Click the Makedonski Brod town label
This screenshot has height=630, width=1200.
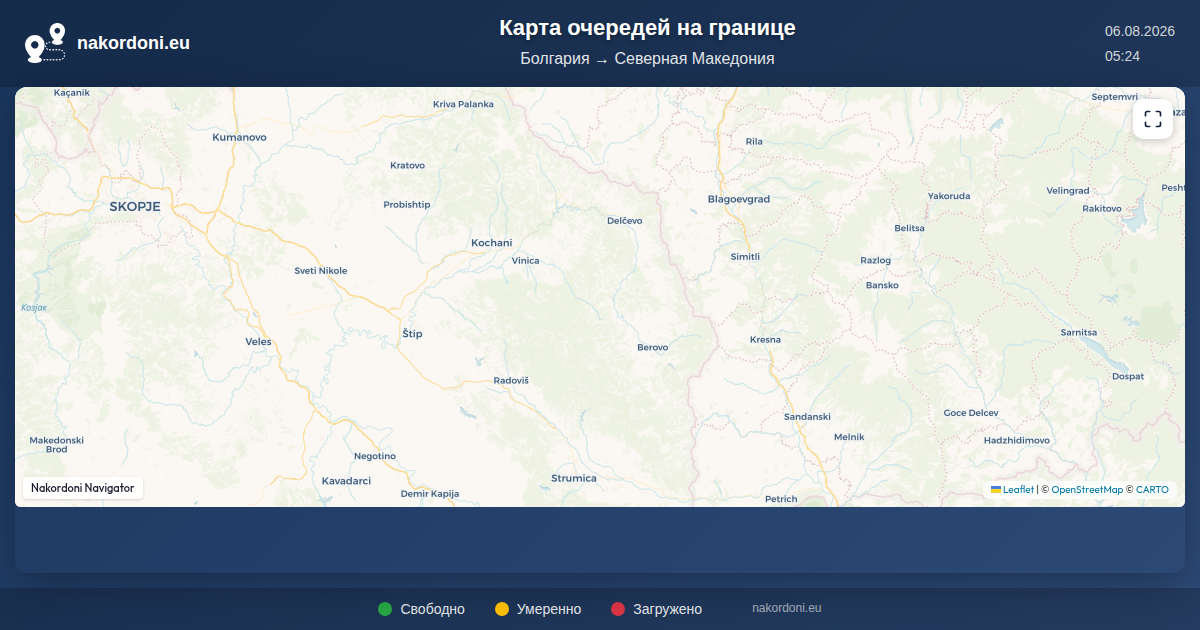tap(56, 445)
